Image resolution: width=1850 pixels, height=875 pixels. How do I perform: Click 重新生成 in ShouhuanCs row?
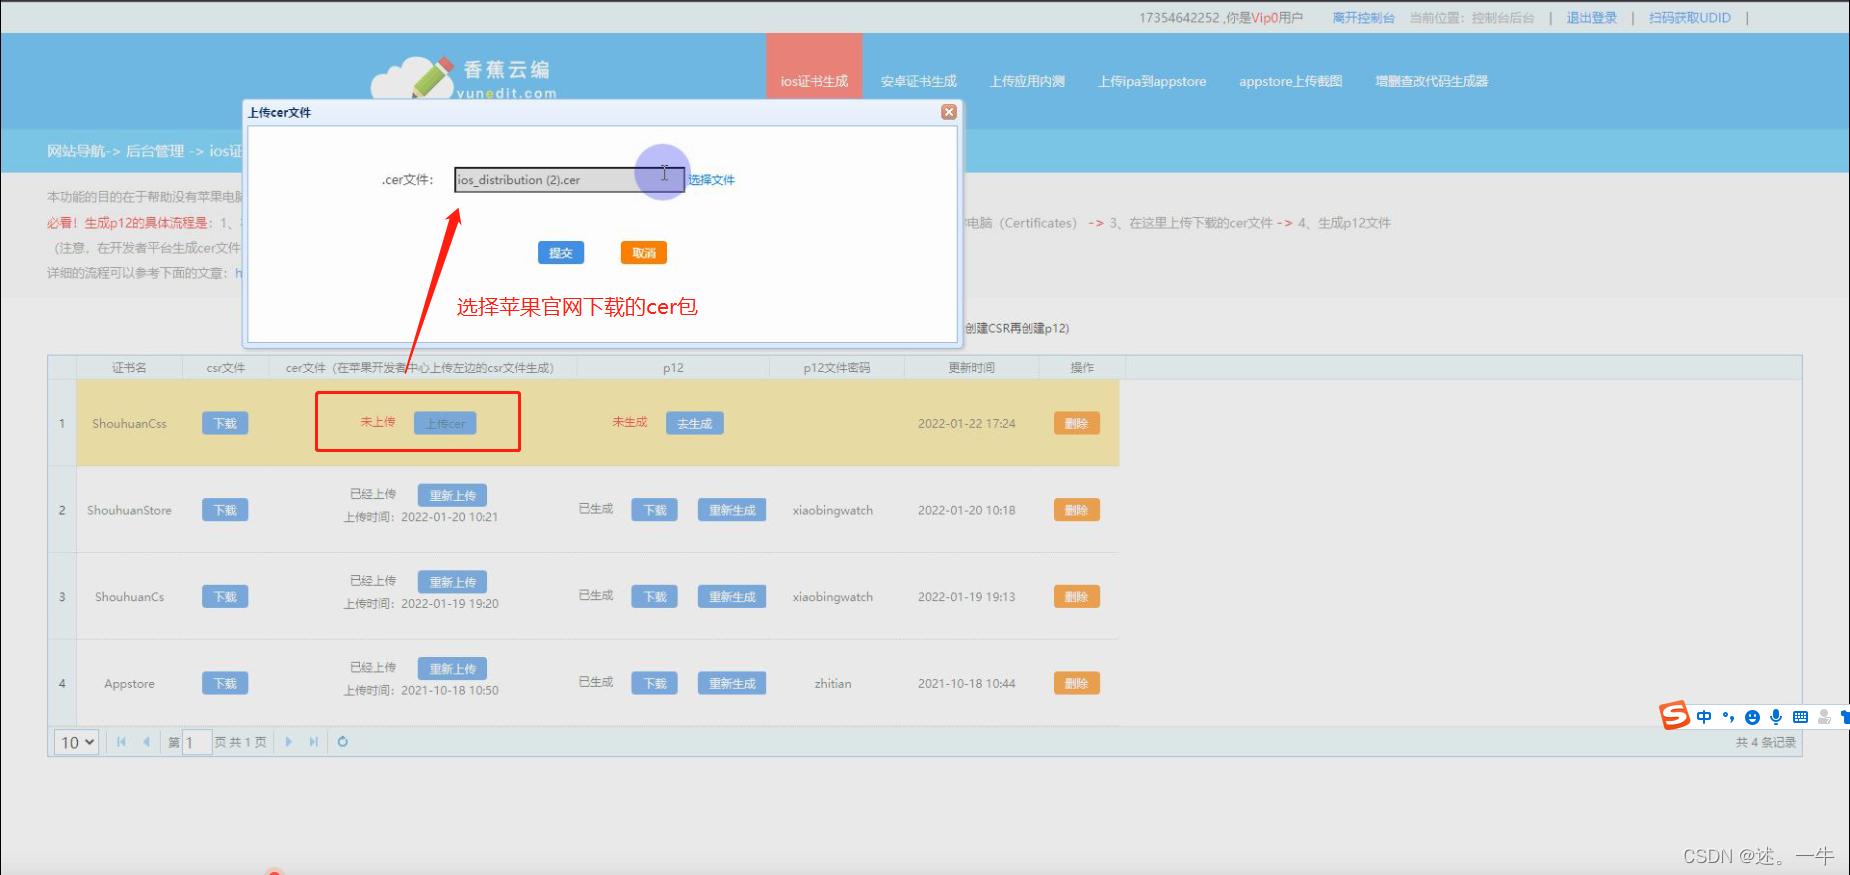(732, 597)
